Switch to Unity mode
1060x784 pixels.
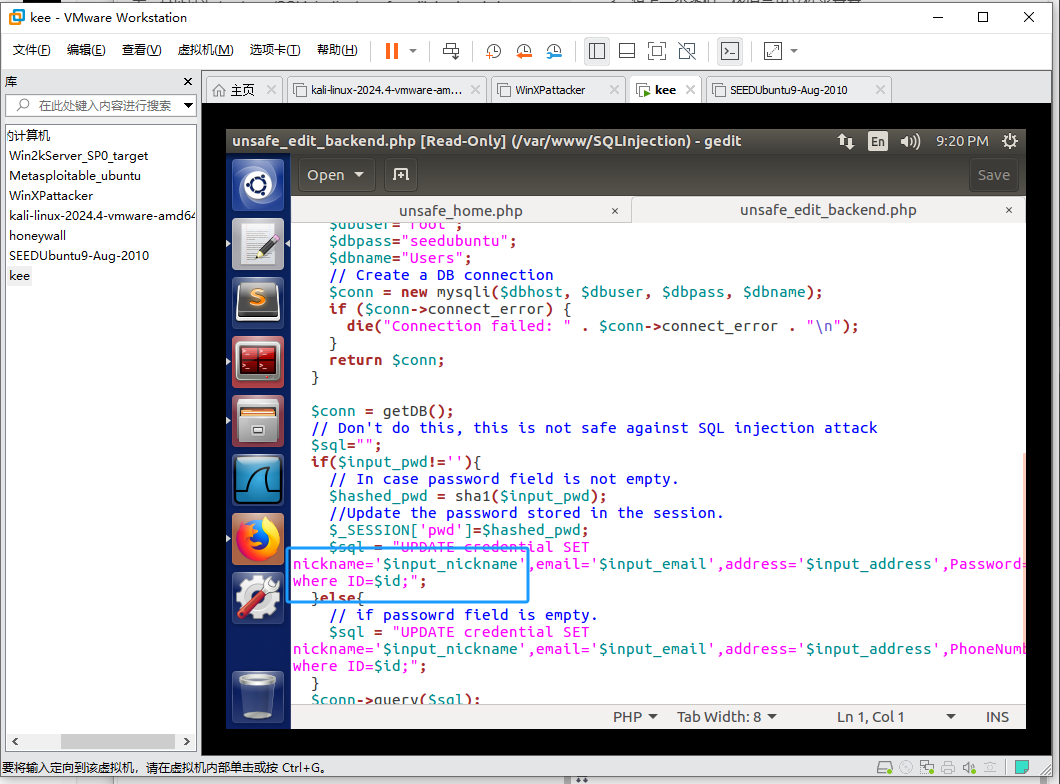[687, 51]
